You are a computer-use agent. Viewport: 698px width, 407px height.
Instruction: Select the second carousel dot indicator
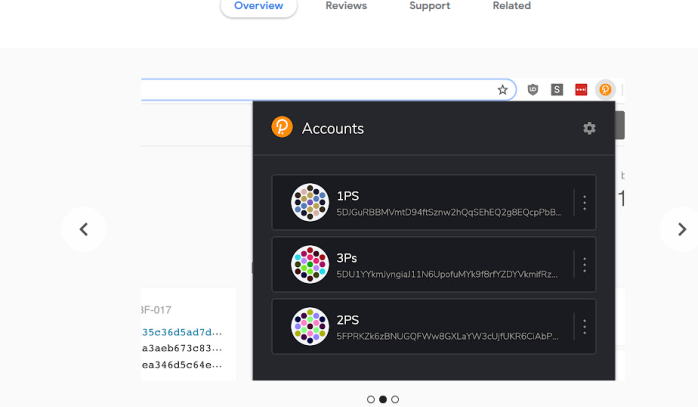[383, 399]
